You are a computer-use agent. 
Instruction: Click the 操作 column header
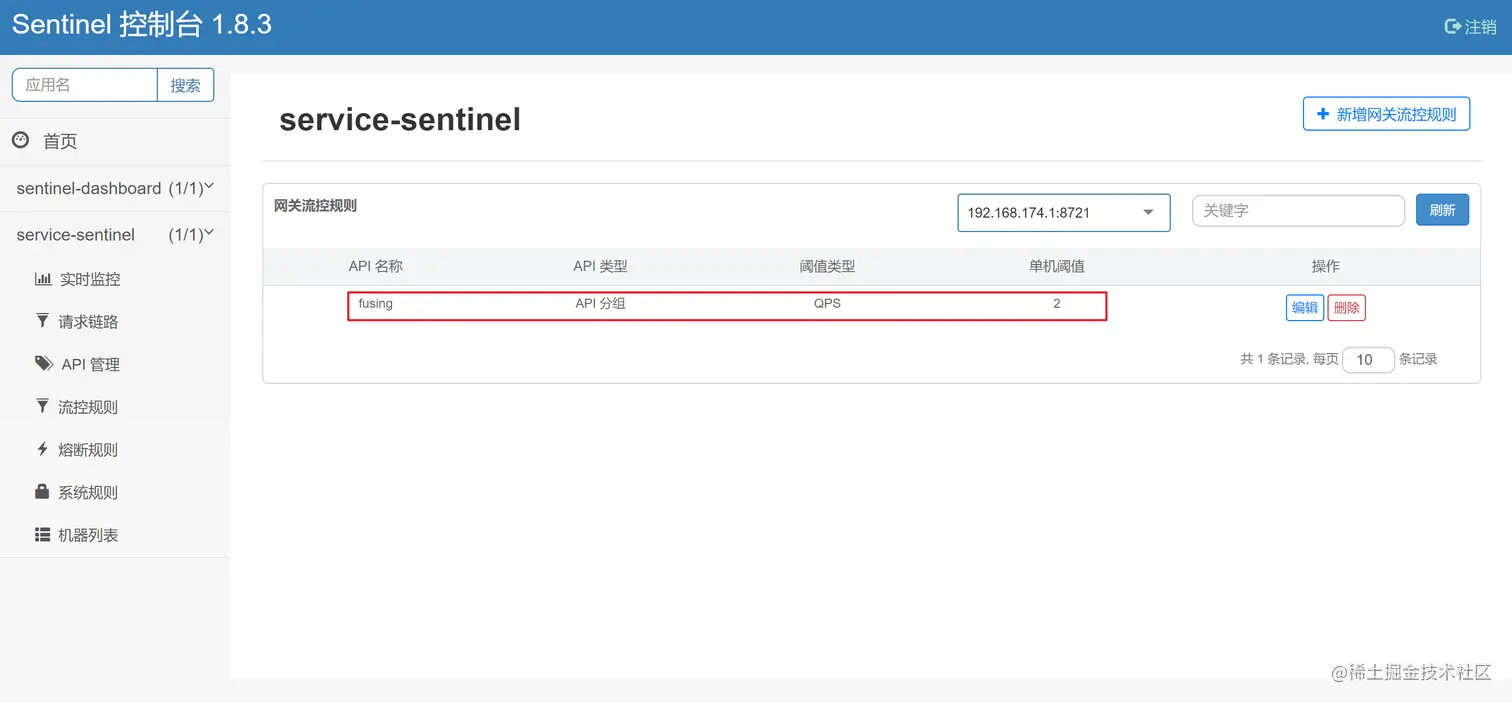coord(1326,266)
